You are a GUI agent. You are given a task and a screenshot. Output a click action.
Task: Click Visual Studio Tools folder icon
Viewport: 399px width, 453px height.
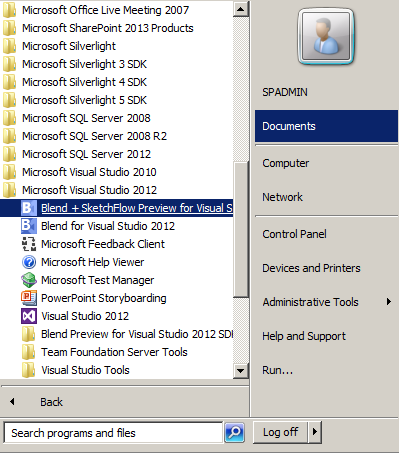pyautogui.click(x=29, y=370)
